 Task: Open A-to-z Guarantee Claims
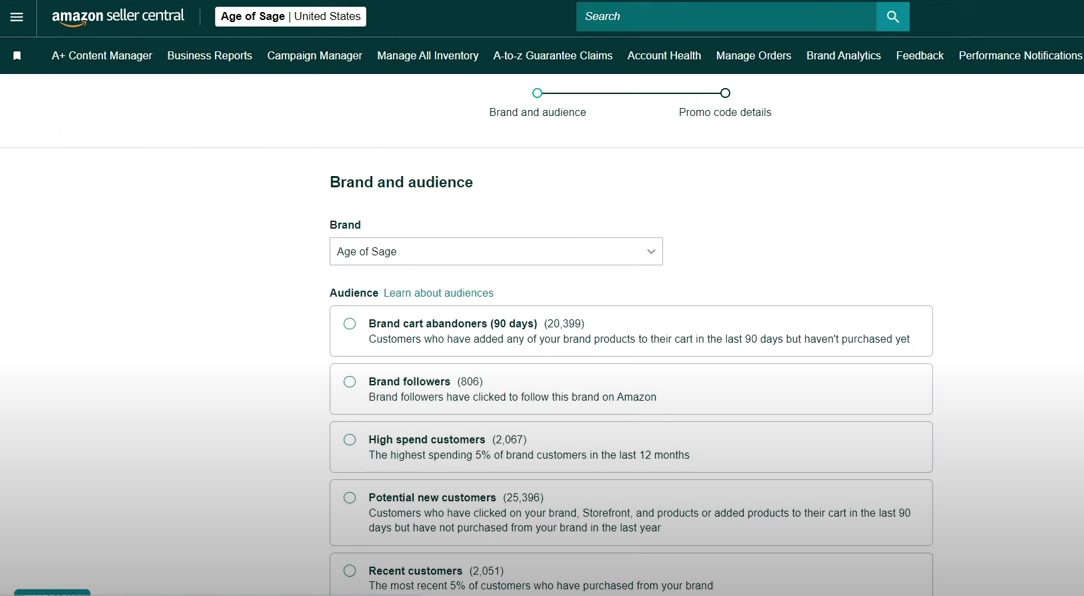point(552,55)
